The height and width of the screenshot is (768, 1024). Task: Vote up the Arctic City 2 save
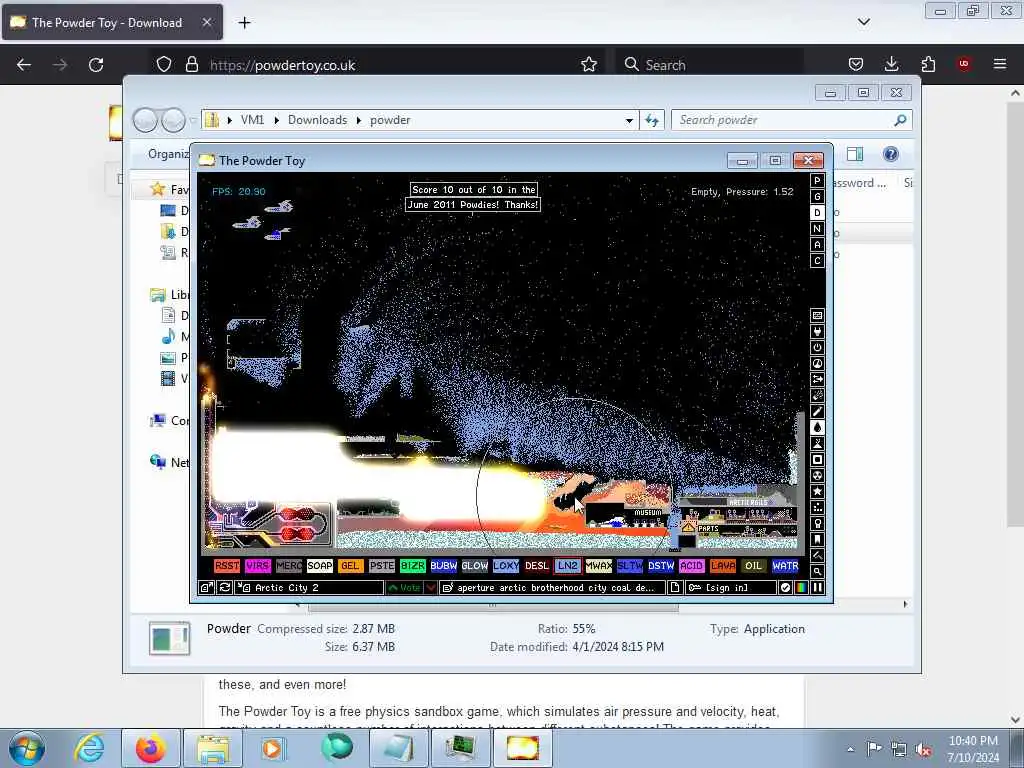coord(404,588)
